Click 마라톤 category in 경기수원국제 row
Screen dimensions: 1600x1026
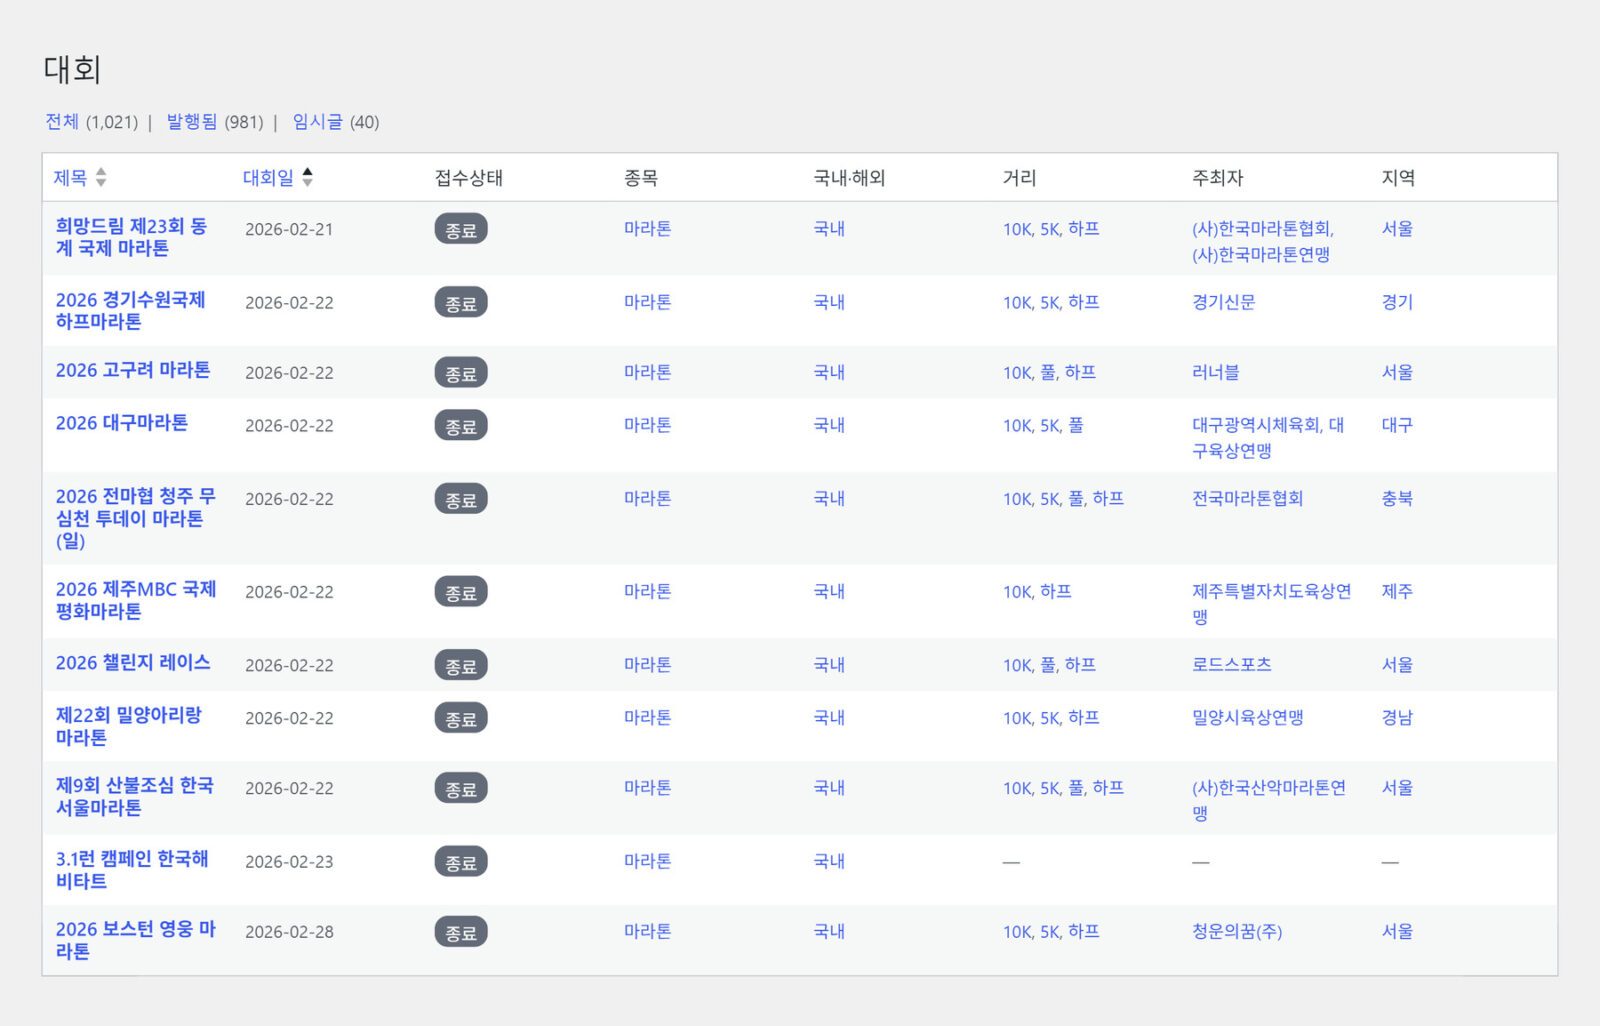tap(648, 302)
